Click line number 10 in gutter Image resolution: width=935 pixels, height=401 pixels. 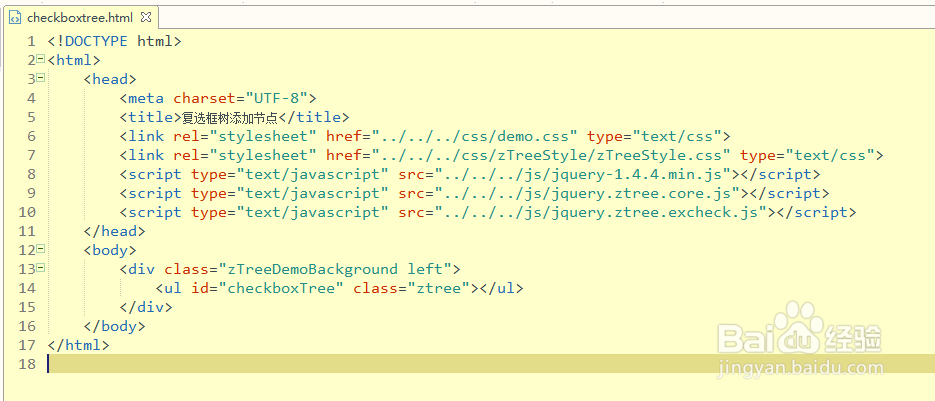pos(27,212)
